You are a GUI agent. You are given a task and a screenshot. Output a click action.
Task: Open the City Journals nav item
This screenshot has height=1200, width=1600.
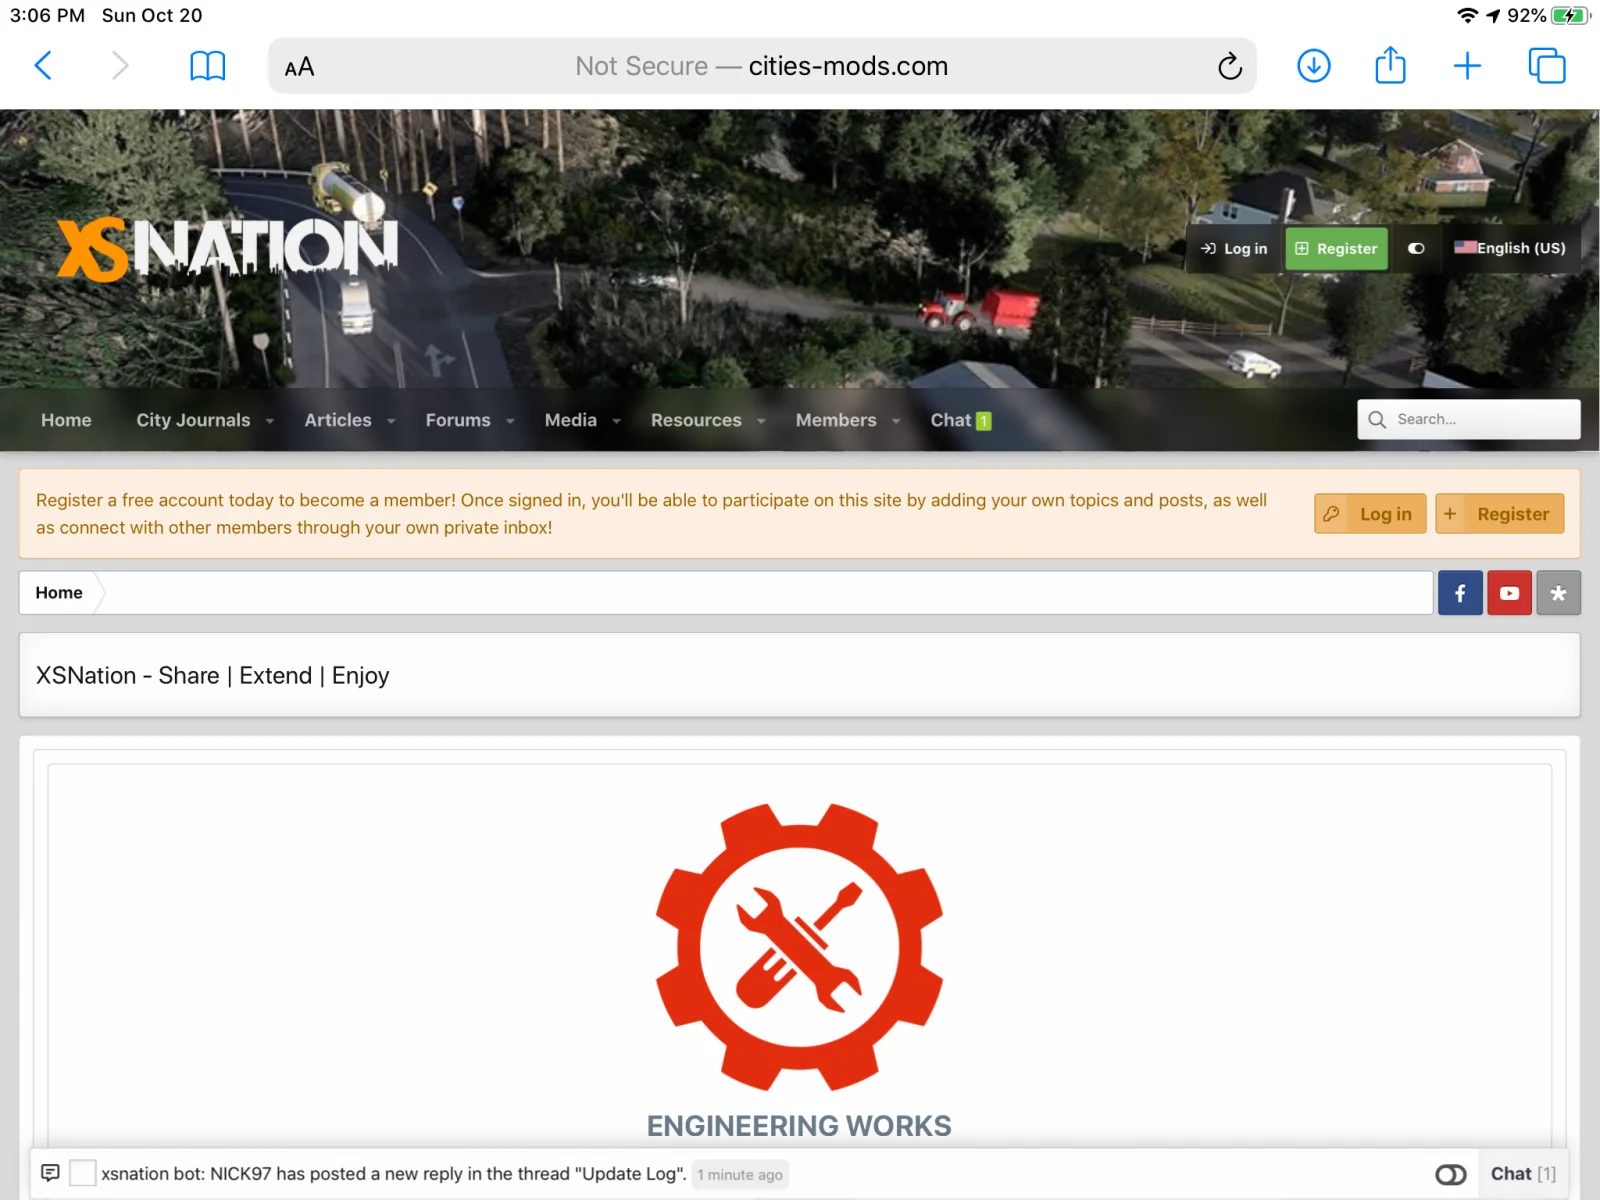point(193,420)
